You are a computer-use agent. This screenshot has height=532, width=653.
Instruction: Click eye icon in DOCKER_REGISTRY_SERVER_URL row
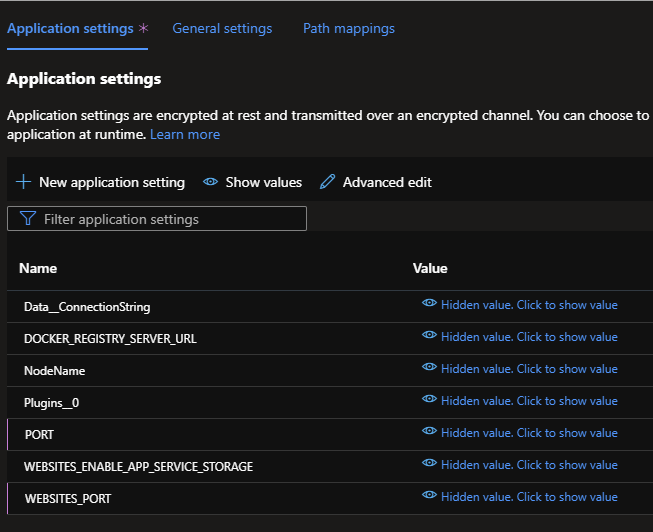pyautogui.click(x=429, y=336)
